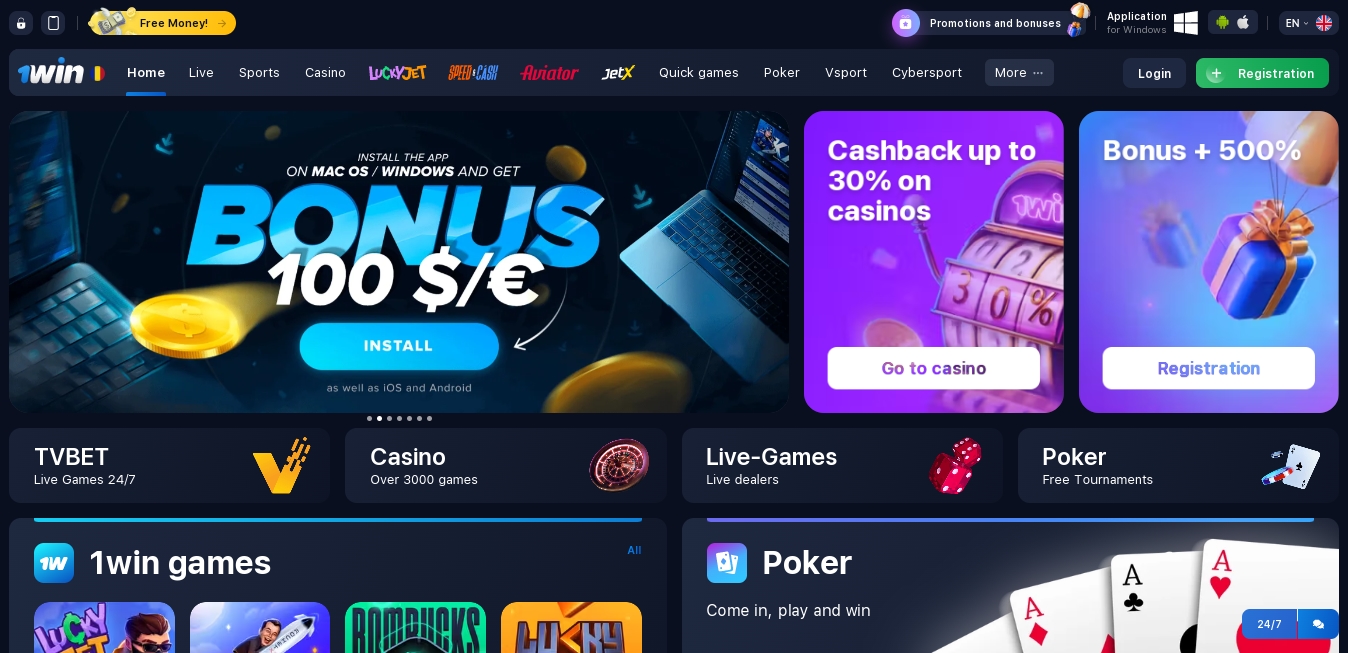
Task: Click the Android app download icon
Action: [1222, 22]
